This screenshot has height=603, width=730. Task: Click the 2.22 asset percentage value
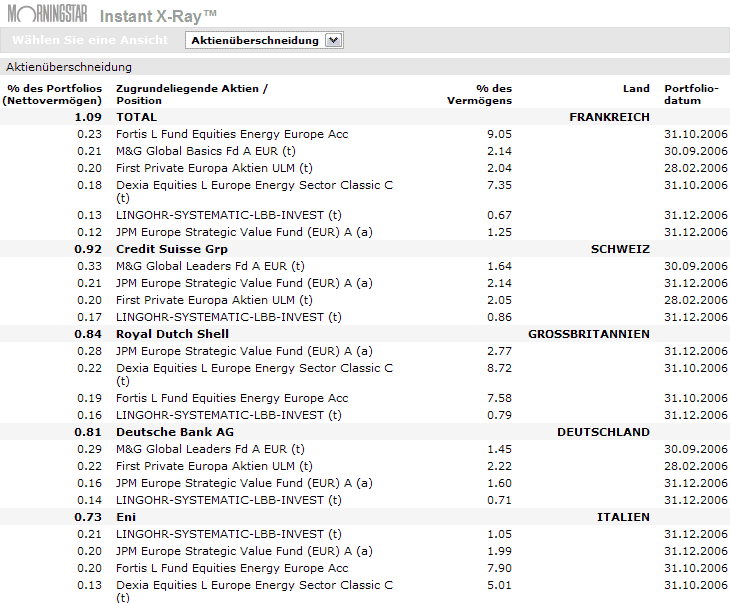(x=499, y=466)
